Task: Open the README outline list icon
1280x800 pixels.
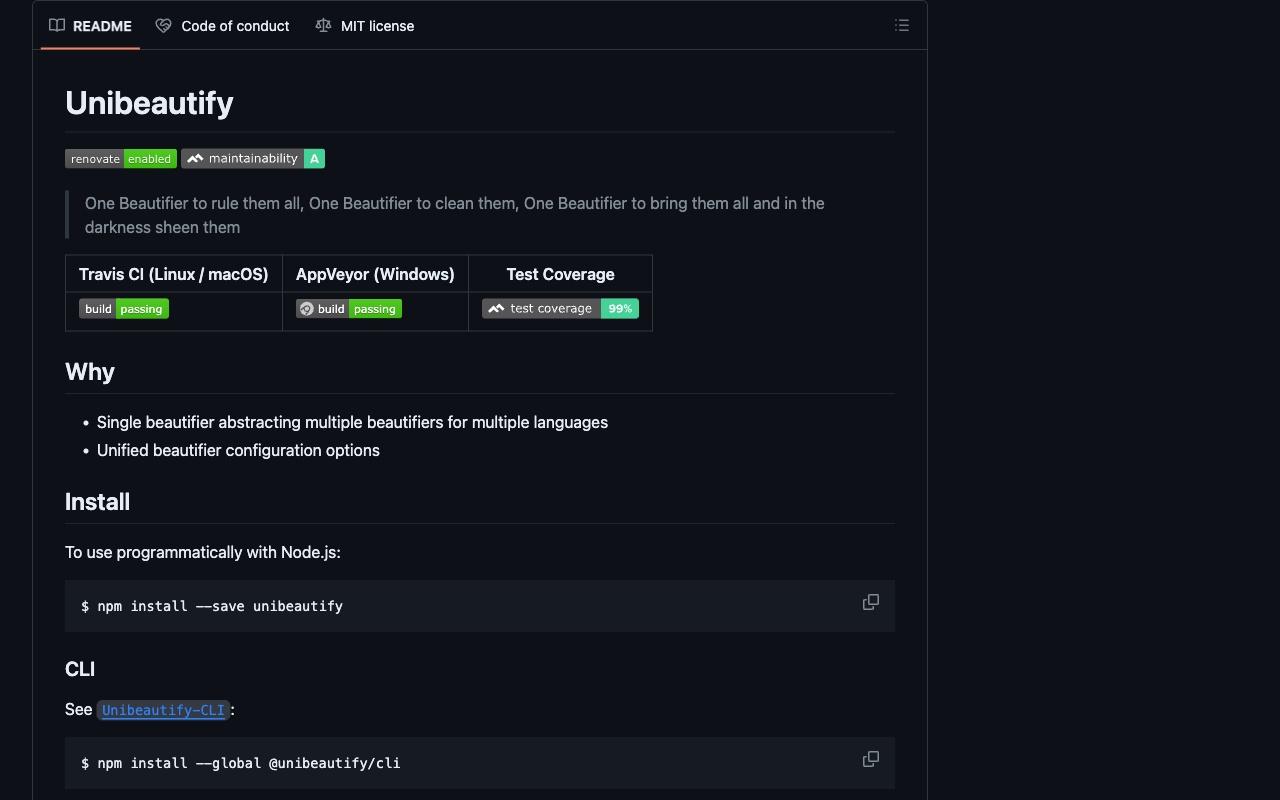Action: [902, 26]
